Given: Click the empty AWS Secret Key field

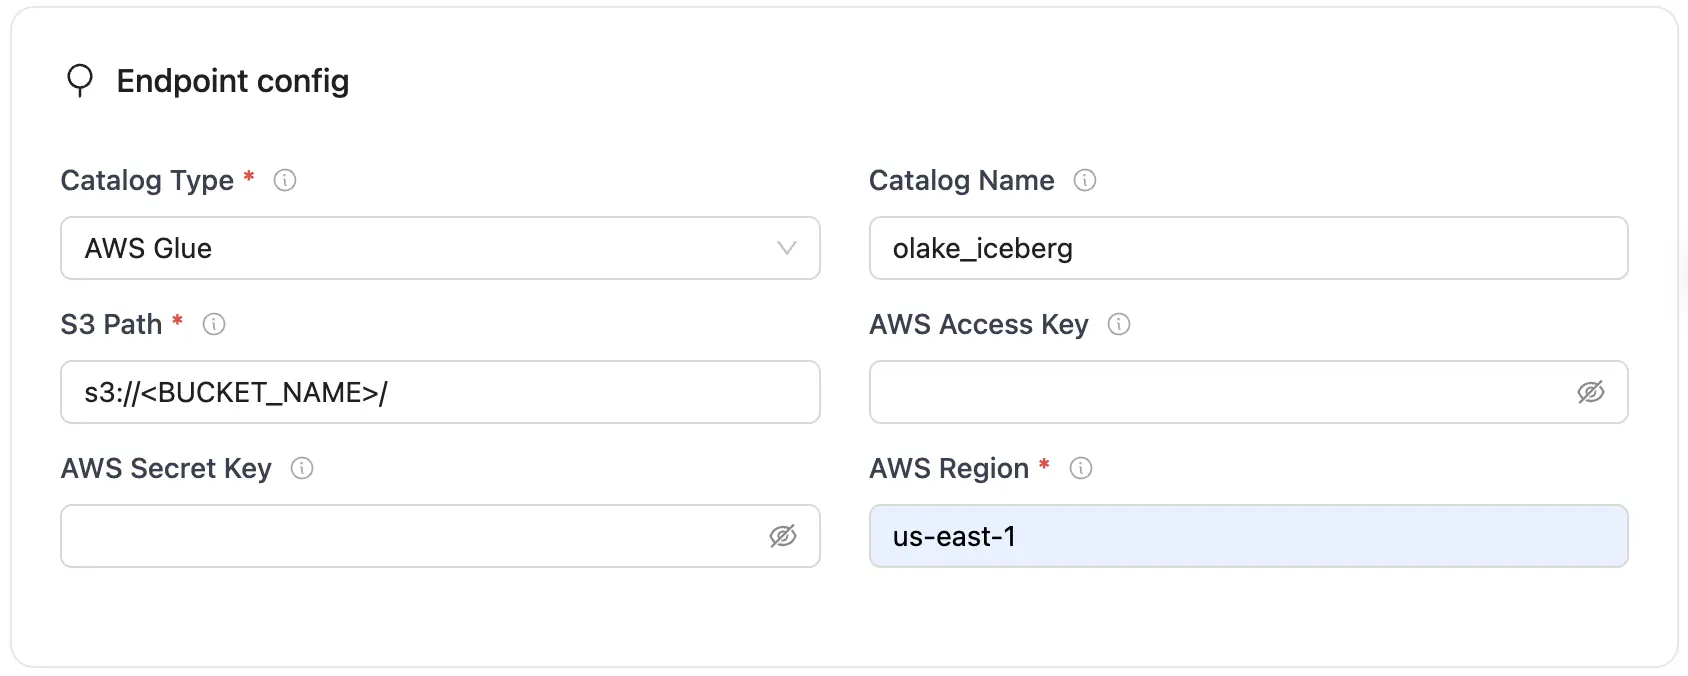Looking at the screenshot, I should tap(400, 536).
